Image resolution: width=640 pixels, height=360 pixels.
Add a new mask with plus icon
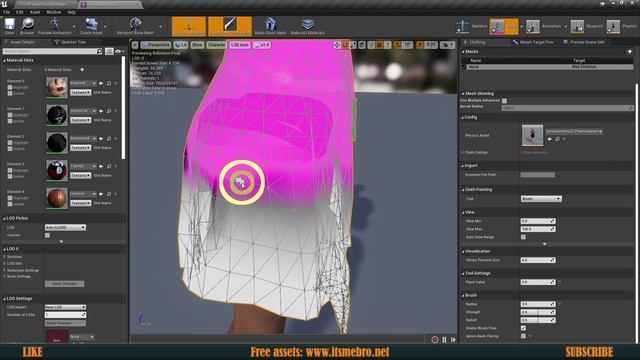(x=629, y=51)
